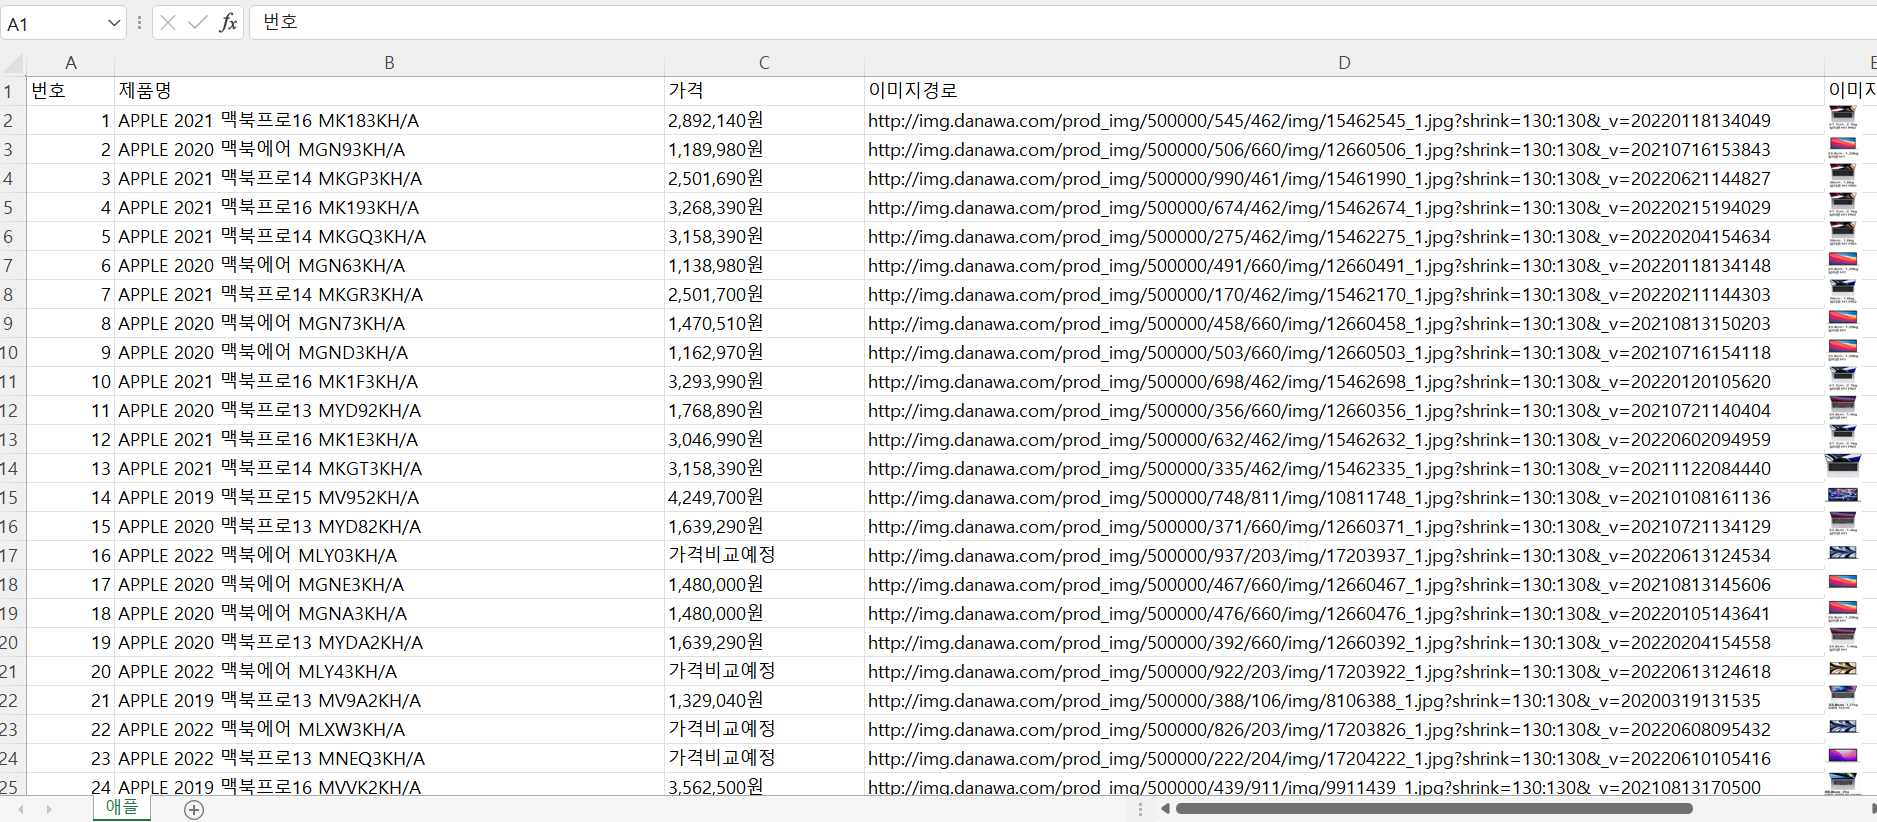Click price cell 1,189,980원
This screenshot has width=1877, height=822.
[764, 150]
